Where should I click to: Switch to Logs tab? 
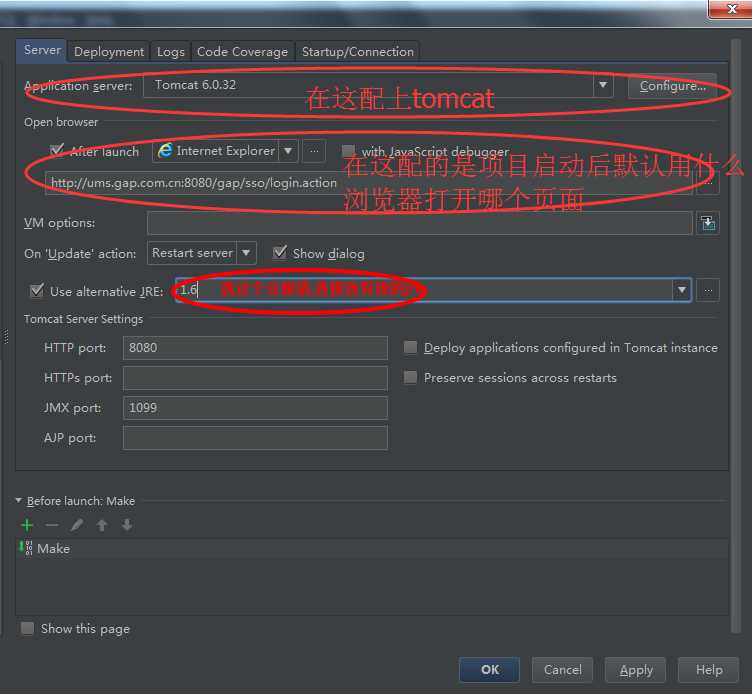click(171, 52)
